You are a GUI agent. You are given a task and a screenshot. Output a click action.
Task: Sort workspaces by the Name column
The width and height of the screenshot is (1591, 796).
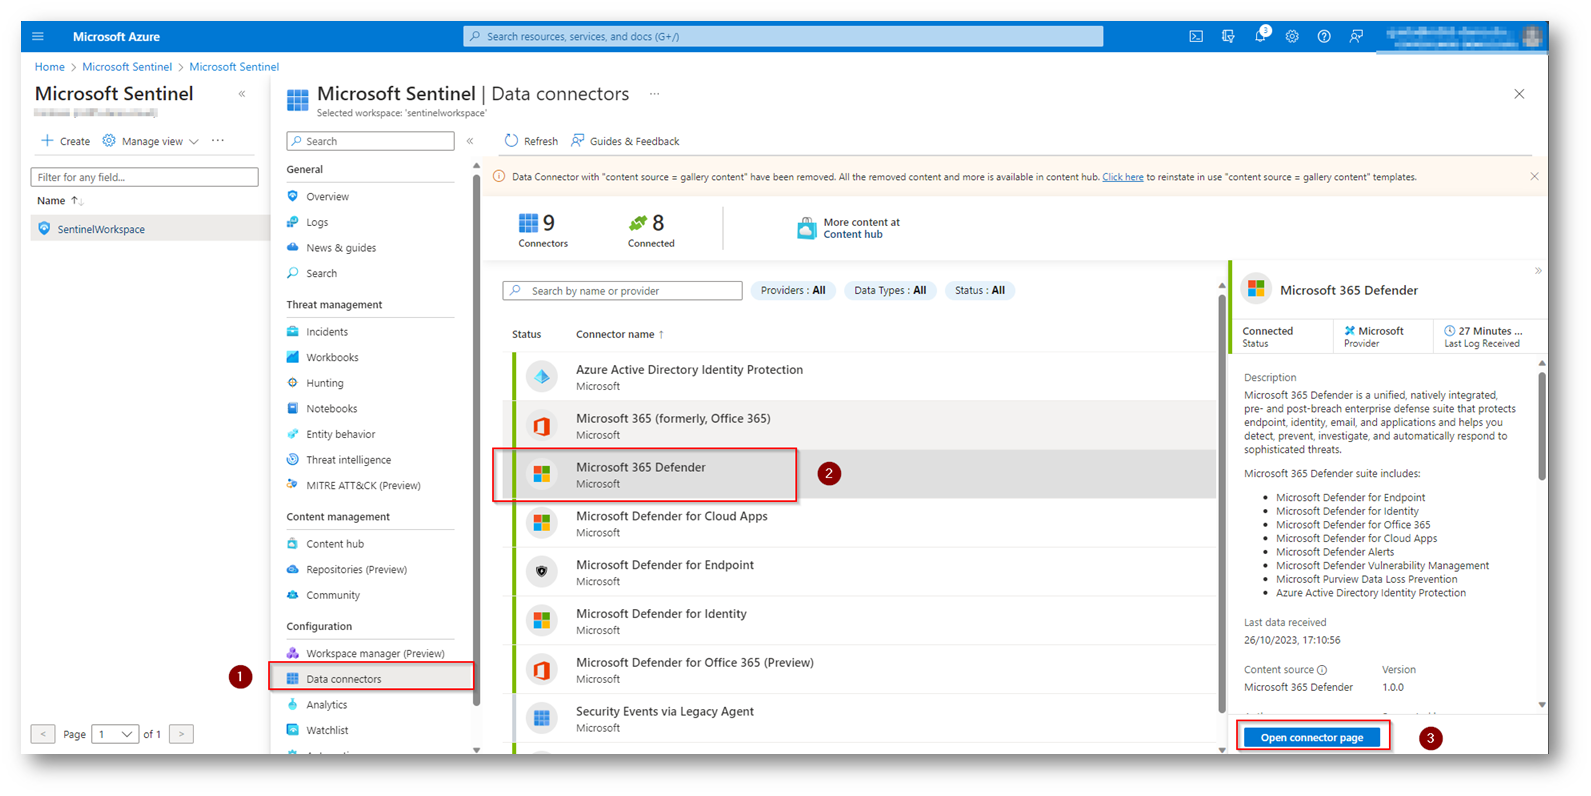point(59,201)
